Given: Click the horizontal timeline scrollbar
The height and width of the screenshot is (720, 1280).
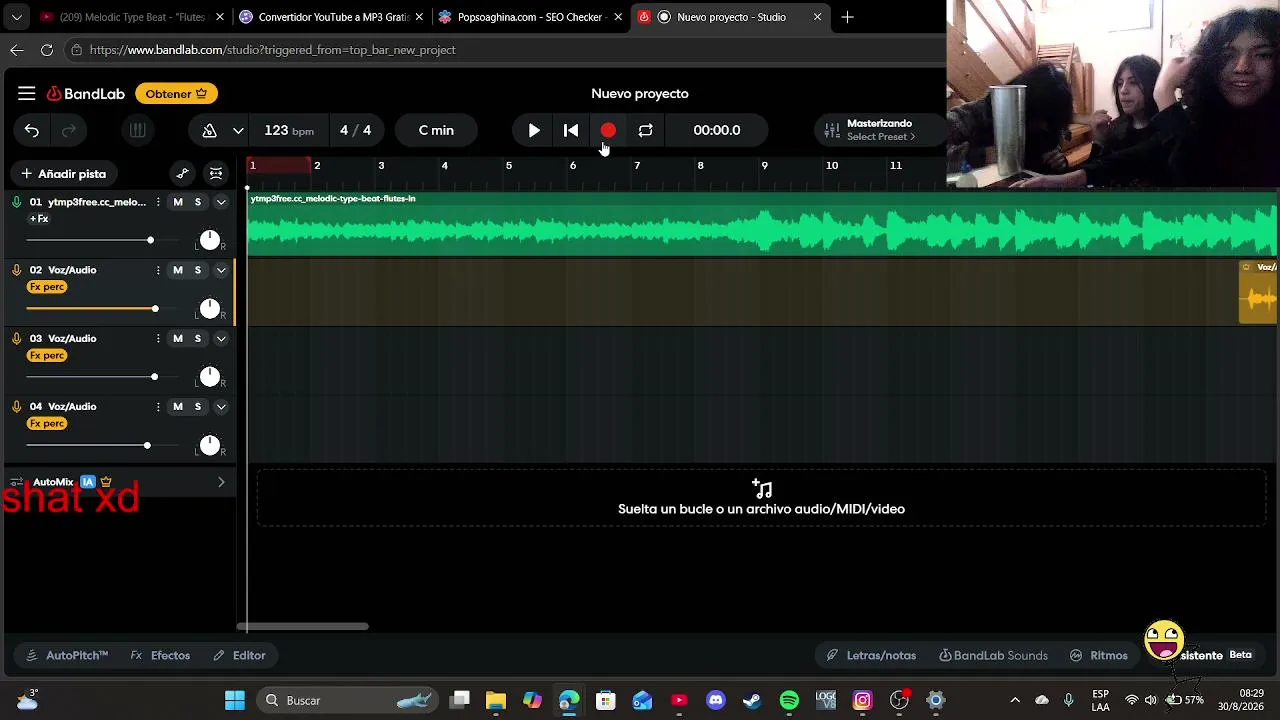Looking at the screenshot, I should click(303, 627).
